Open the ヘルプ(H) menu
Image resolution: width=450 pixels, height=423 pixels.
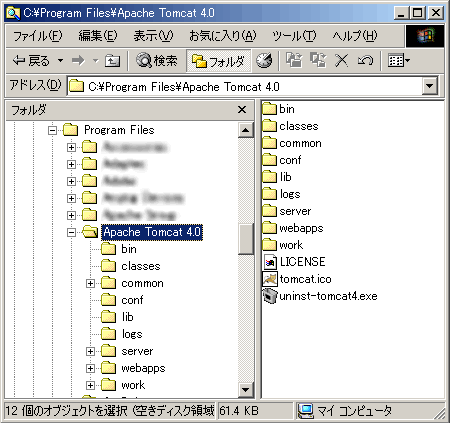tap(355, 36)
